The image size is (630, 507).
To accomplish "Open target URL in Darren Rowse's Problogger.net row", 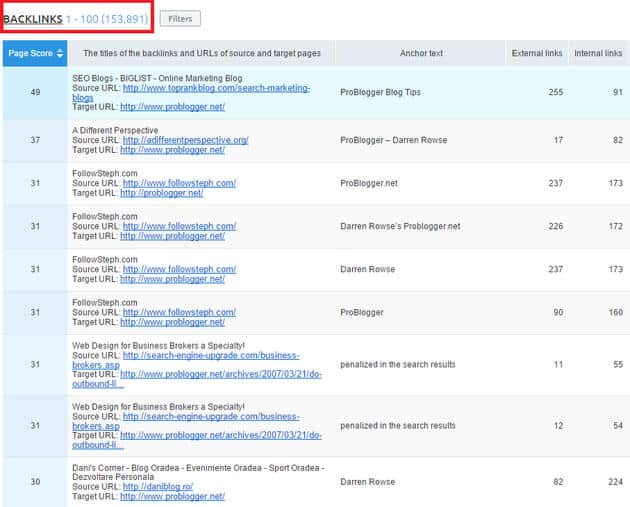I will 172,236.
